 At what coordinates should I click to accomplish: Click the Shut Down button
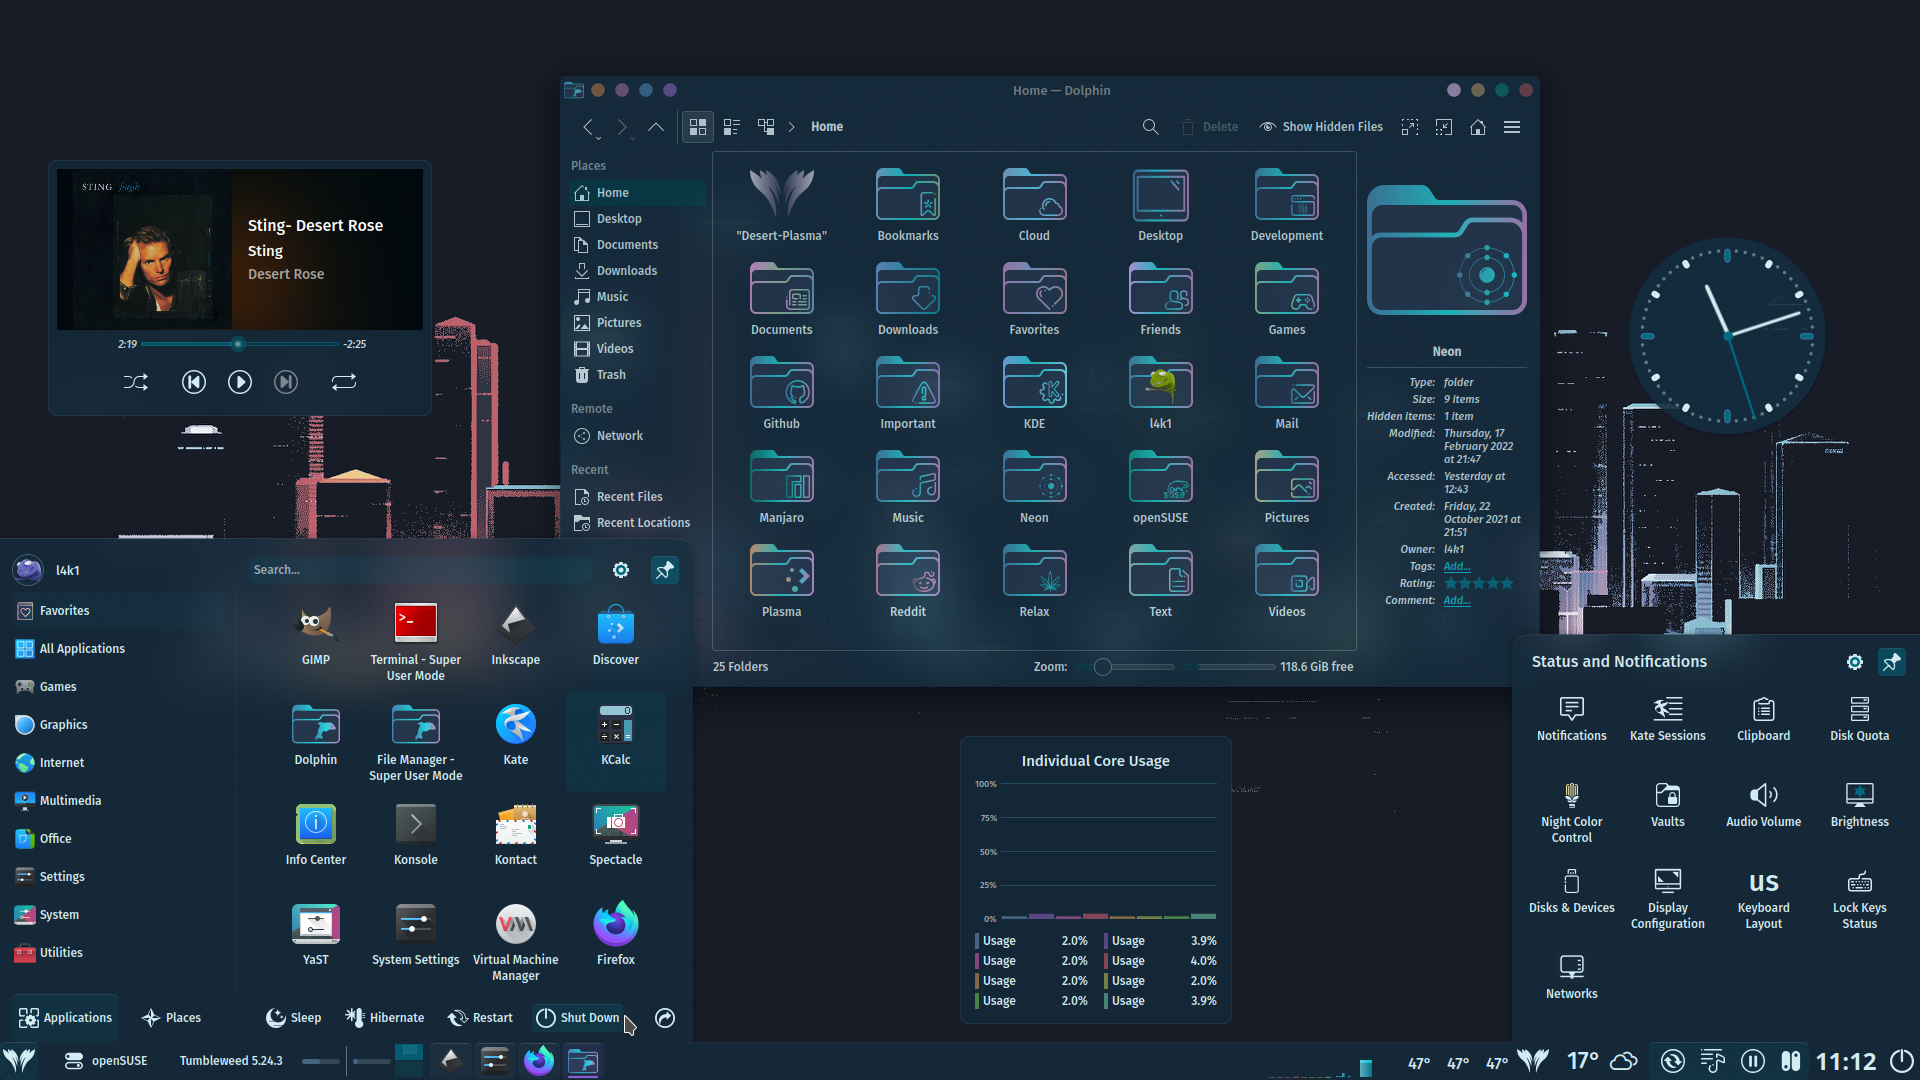[578, 1018]
